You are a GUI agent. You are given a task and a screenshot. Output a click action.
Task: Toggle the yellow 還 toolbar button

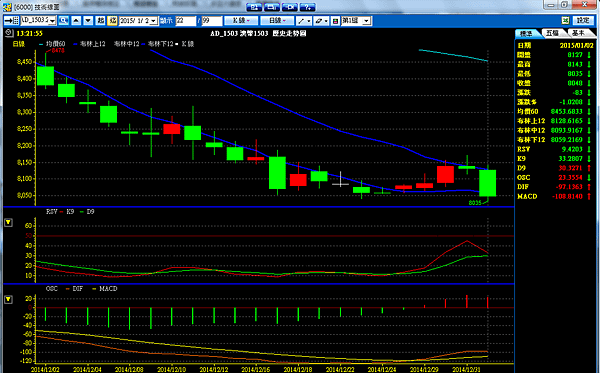(x=112, y=21)
